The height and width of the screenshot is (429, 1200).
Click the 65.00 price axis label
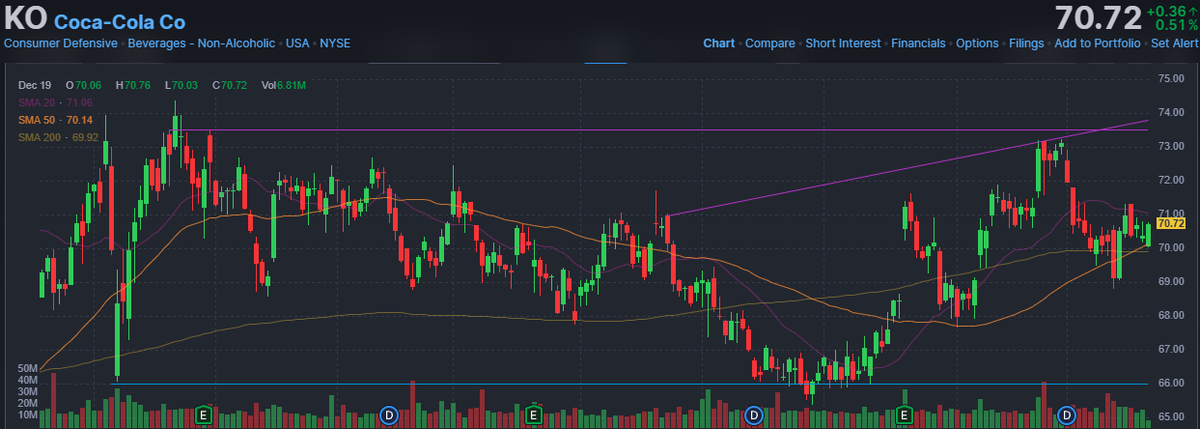click(1171, 416)
